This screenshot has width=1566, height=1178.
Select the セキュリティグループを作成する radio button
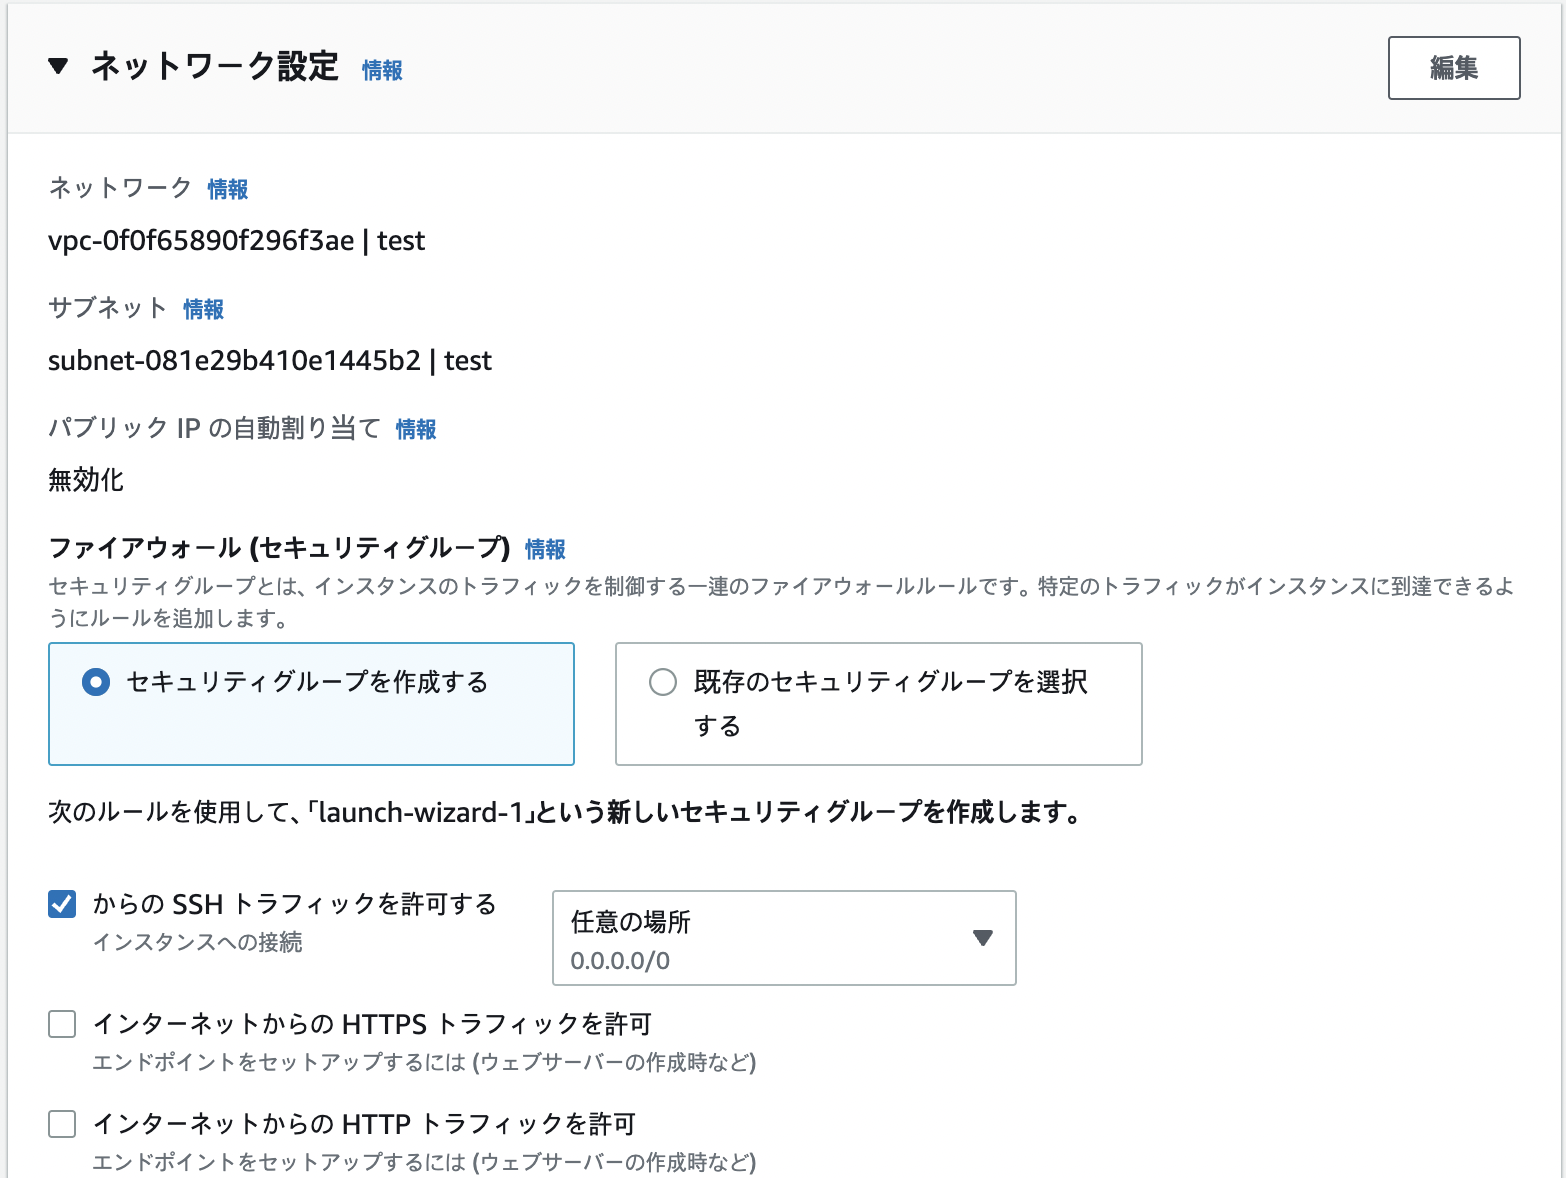[94, 682]
